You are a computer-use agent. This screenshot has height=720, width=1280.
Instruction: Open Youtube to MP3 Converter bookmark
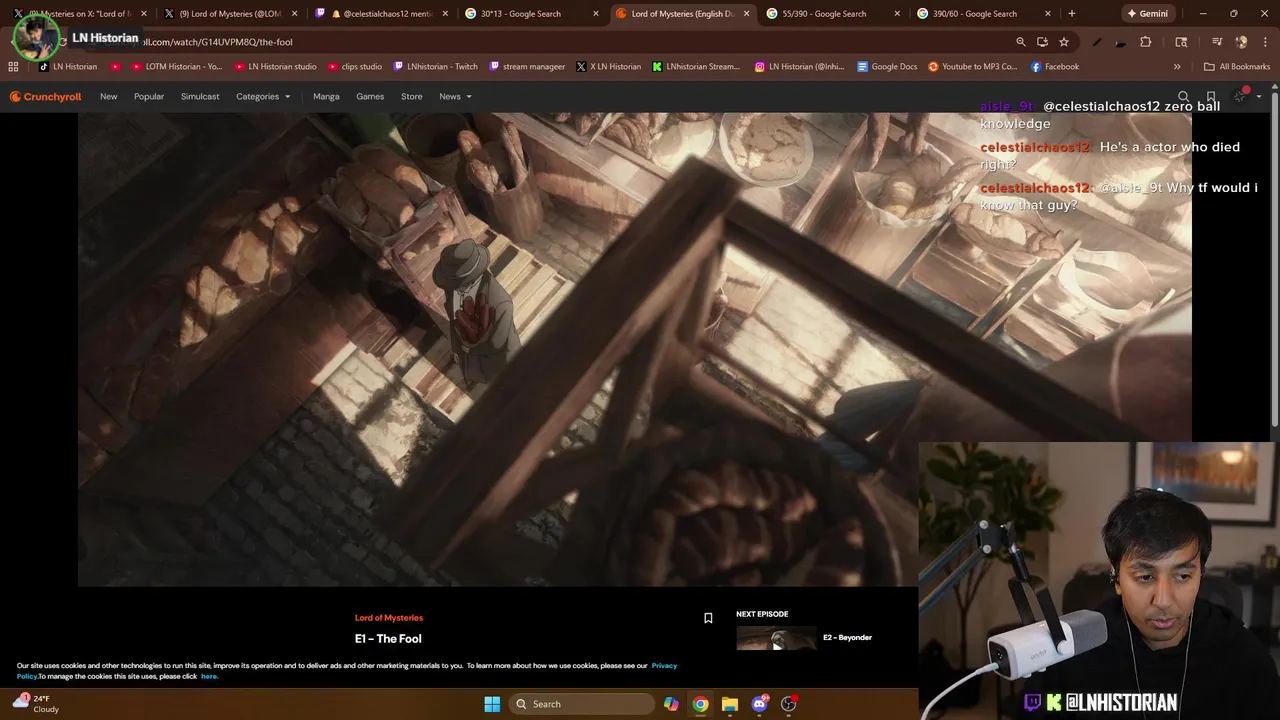[x=972, y=67]
